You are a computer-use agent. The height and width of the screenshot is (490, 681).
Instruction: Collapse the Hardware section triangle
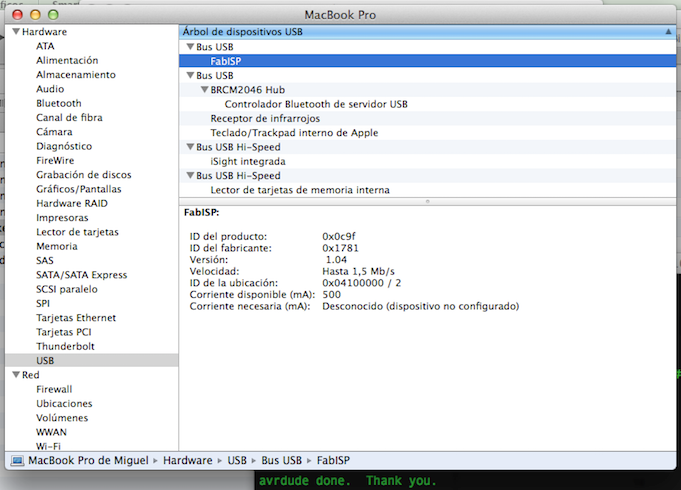point(16,32)
